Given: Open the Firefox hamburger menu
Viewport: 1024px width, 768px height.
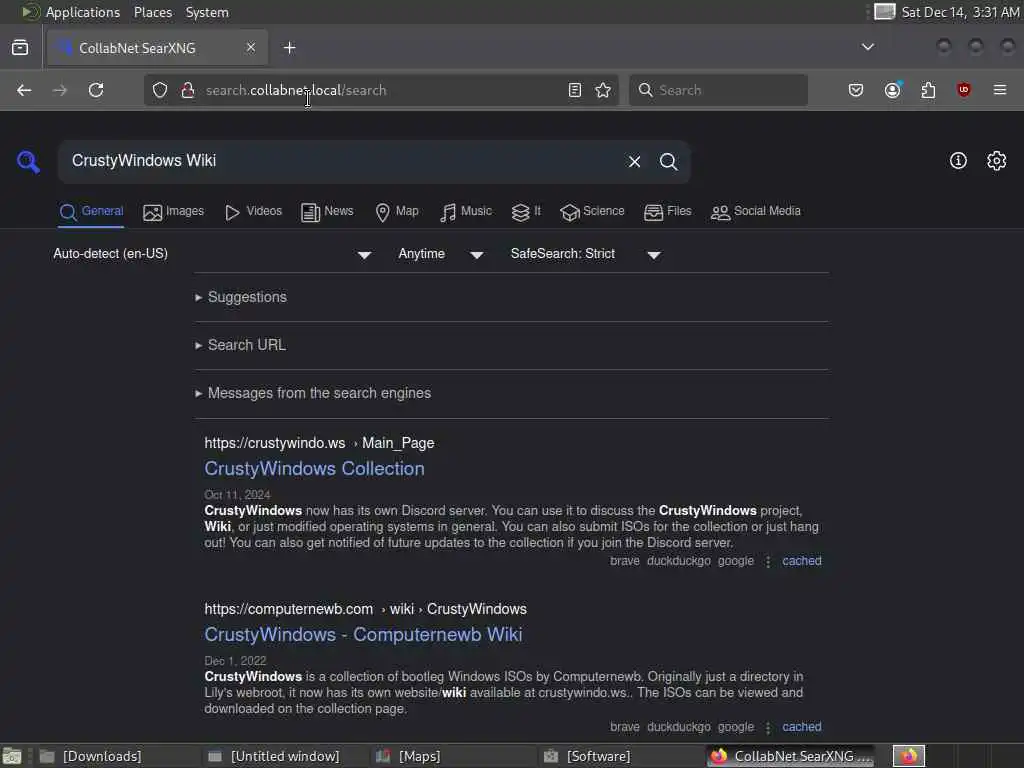Looking at the screenshot, I should click(1000, 90).
